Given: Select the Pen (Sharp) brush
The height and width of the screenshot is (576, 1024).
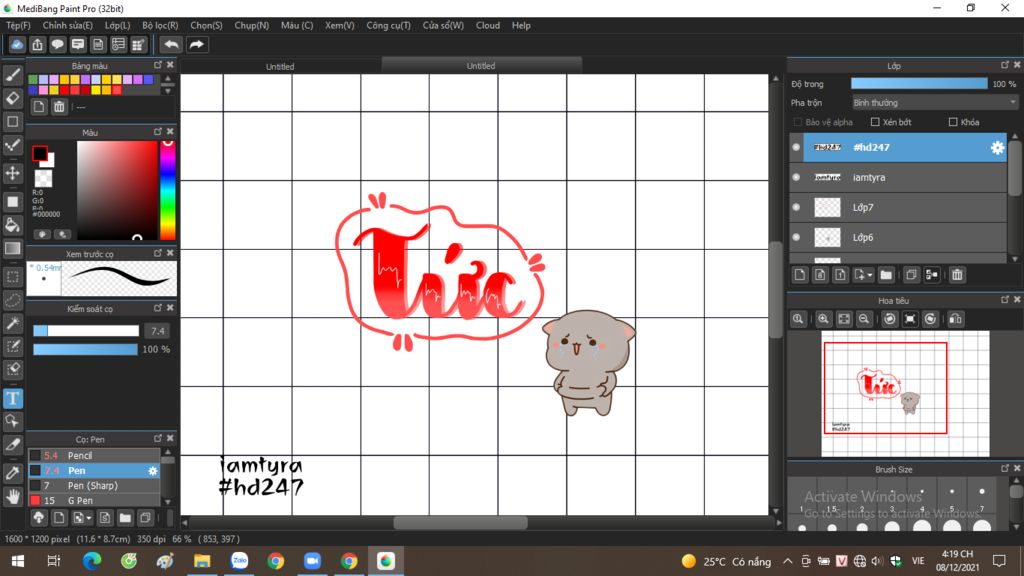Looking at the screenshot, I should (94, 485).
